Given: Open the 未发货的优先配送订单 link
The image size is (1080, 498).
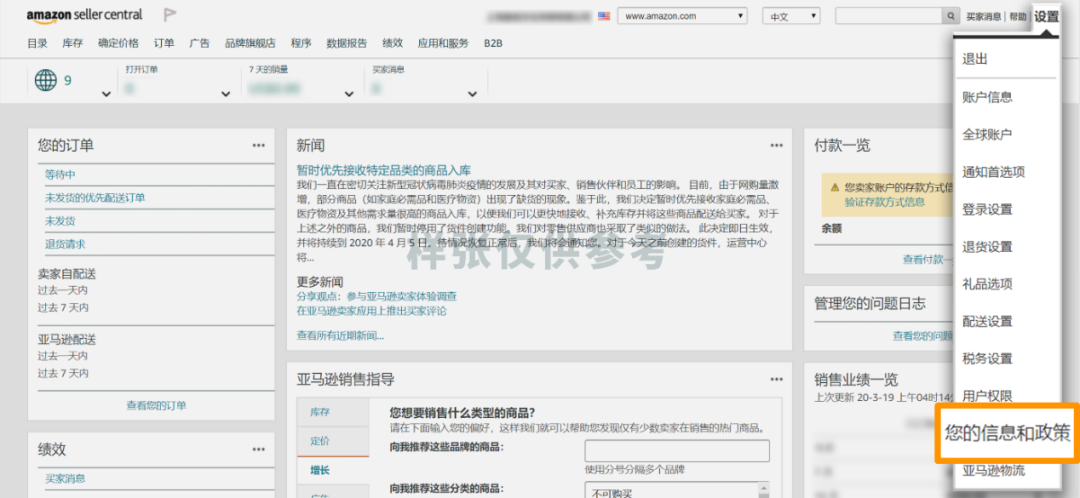Looking at the screenshot, I should (95, 198).
